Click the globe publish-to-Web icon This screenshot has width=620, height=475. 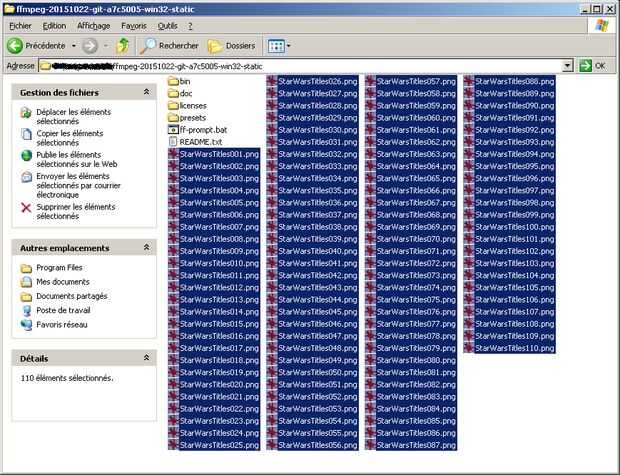coord(26,155)
